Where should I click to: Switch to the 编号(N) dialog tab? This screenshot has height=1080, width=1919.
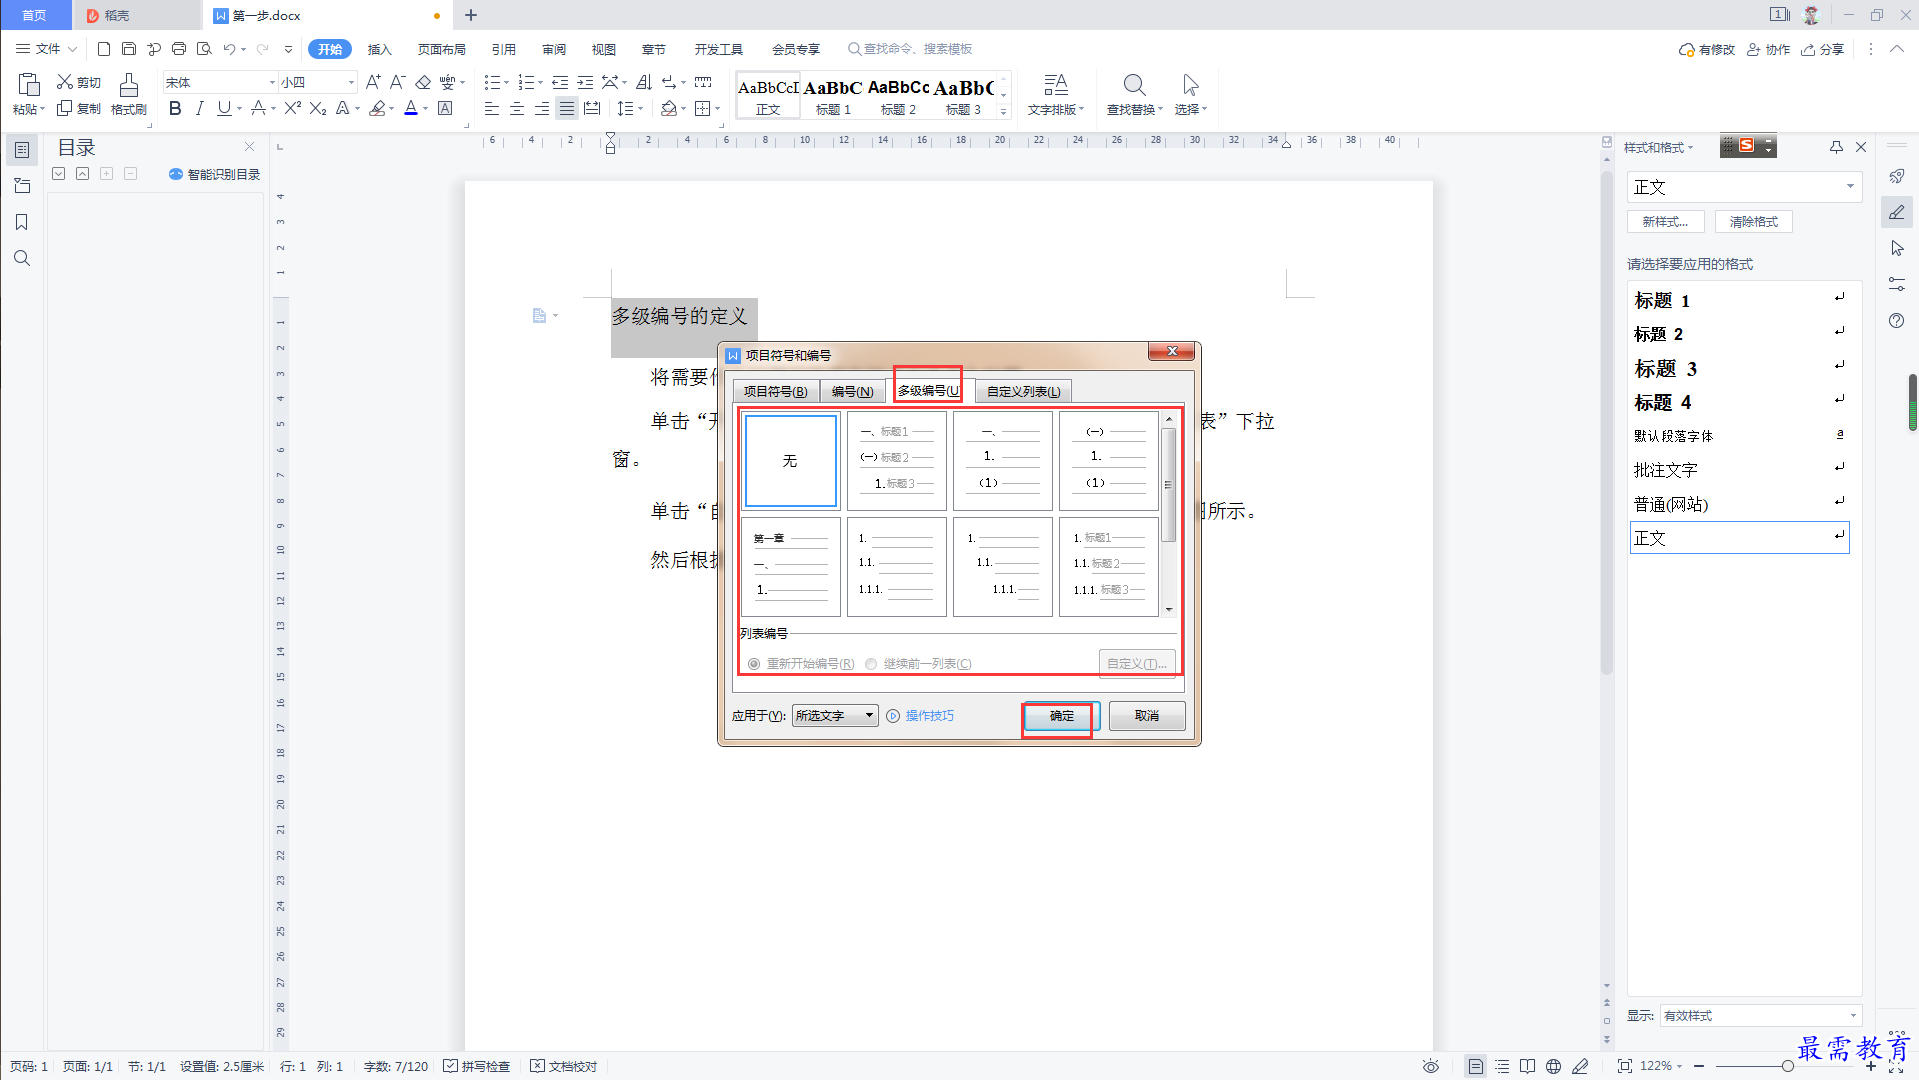point(853,391)
